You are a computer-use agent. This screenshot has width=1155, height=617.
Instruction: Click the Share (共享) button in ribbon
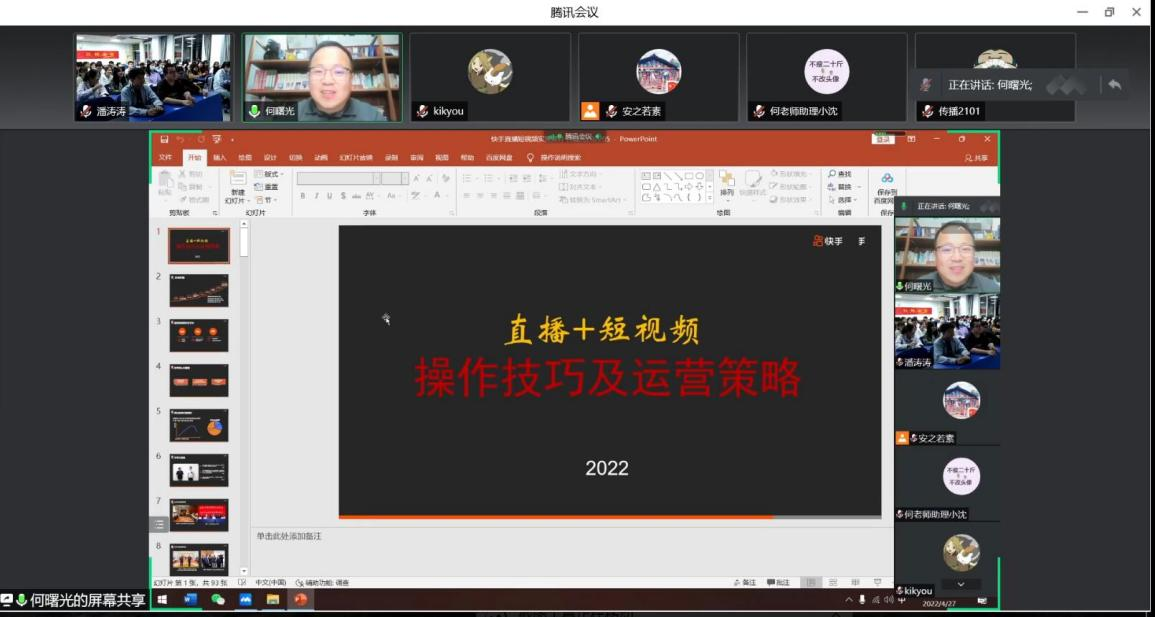[976, 158]
